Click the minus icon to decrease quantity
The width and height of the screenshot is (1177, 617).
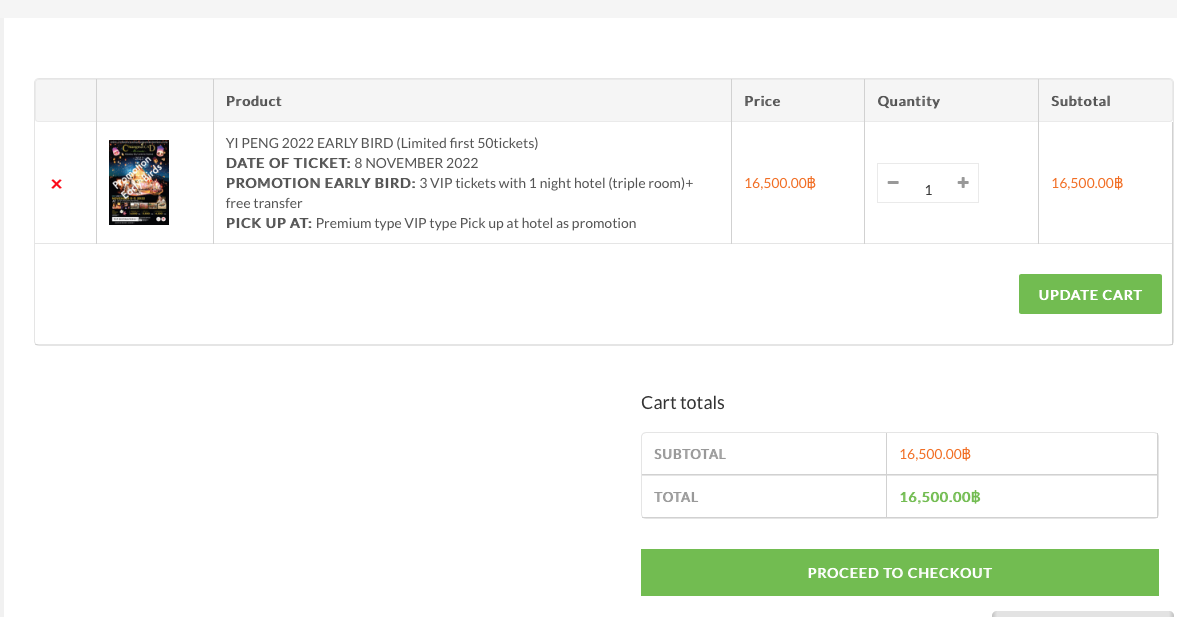[893, 183]
